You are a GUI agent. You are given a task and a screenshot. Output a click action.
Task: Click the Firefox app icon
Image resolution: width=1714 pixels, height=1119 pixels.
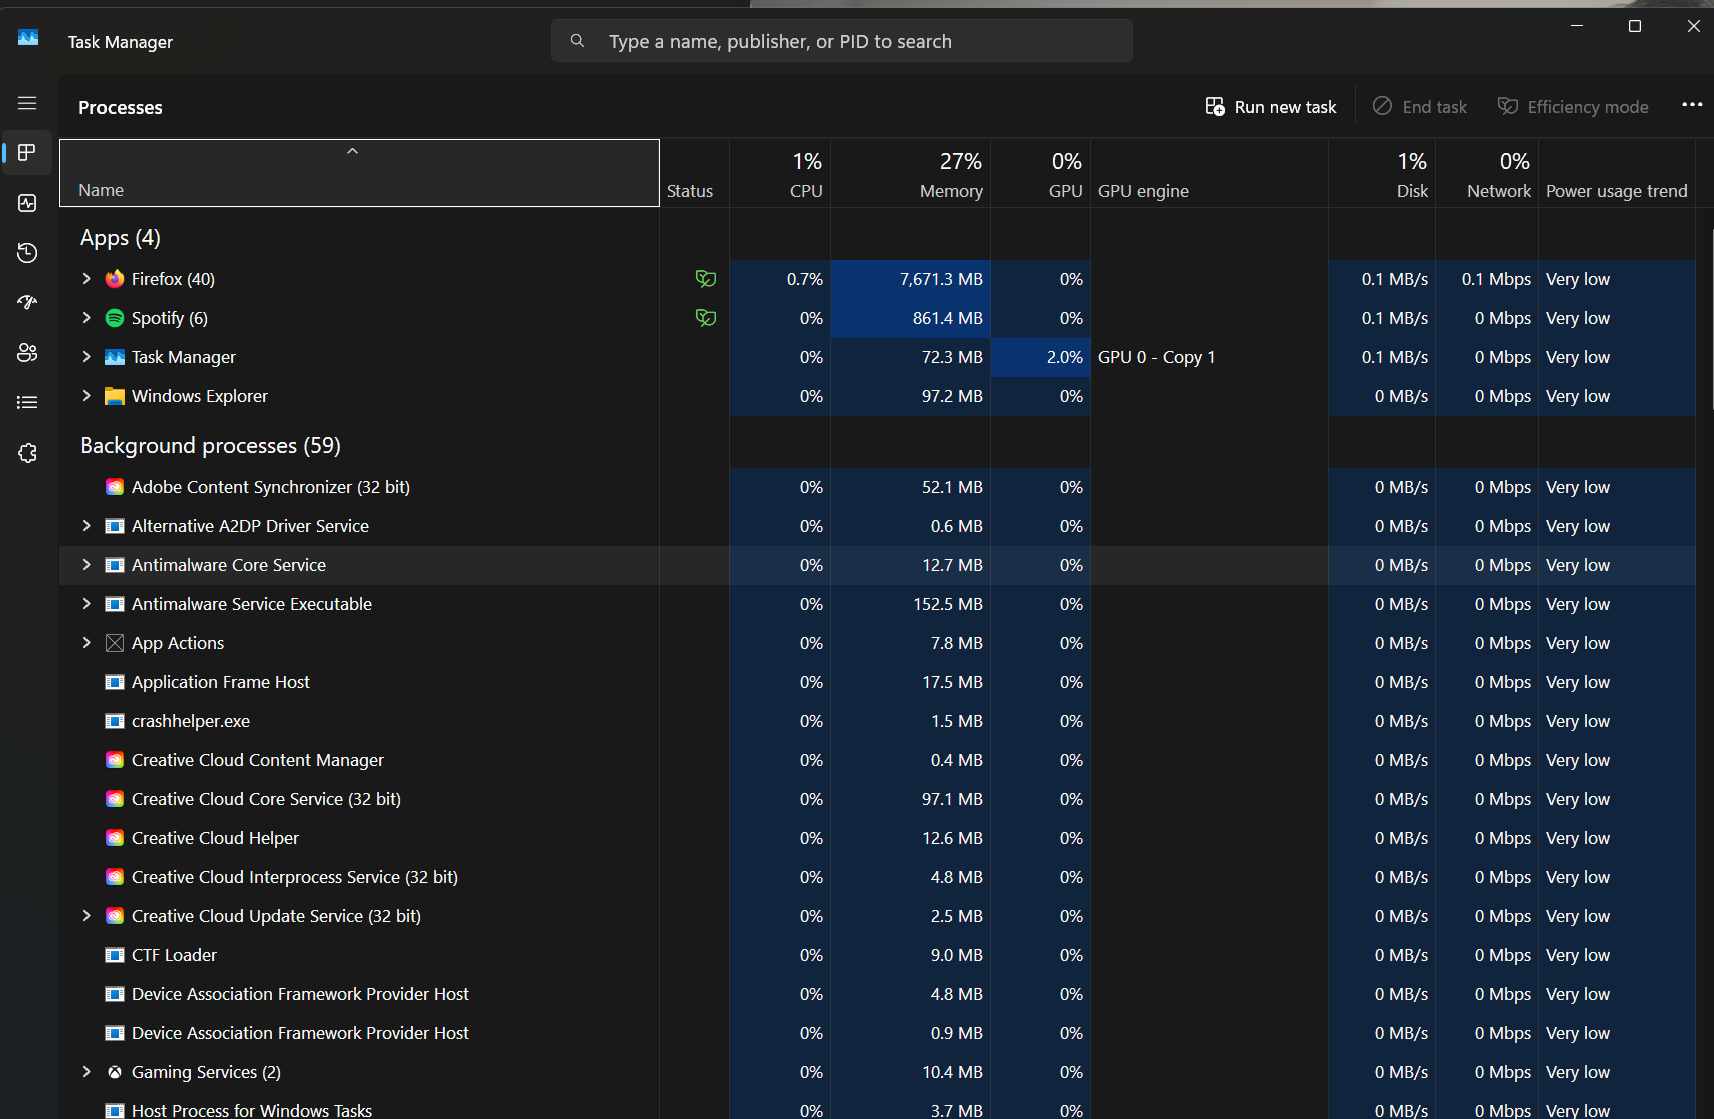115,279
